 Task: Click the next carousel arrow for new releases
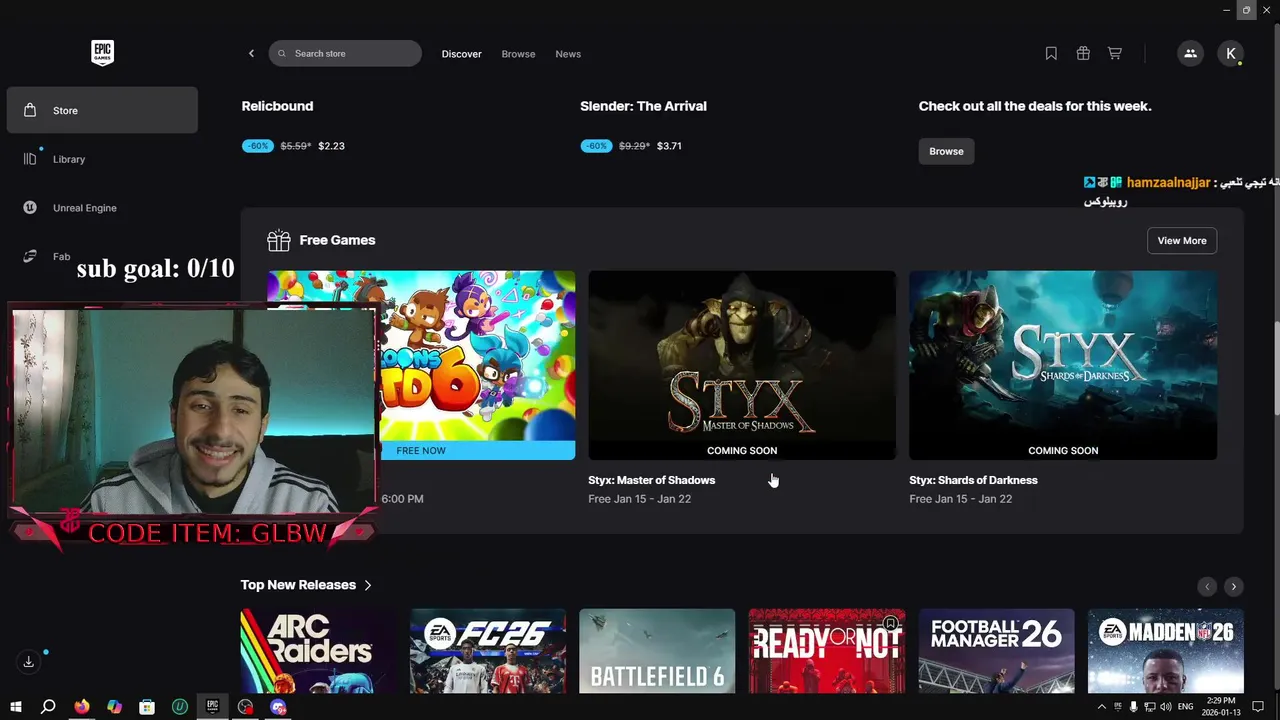pos(1234,587)
